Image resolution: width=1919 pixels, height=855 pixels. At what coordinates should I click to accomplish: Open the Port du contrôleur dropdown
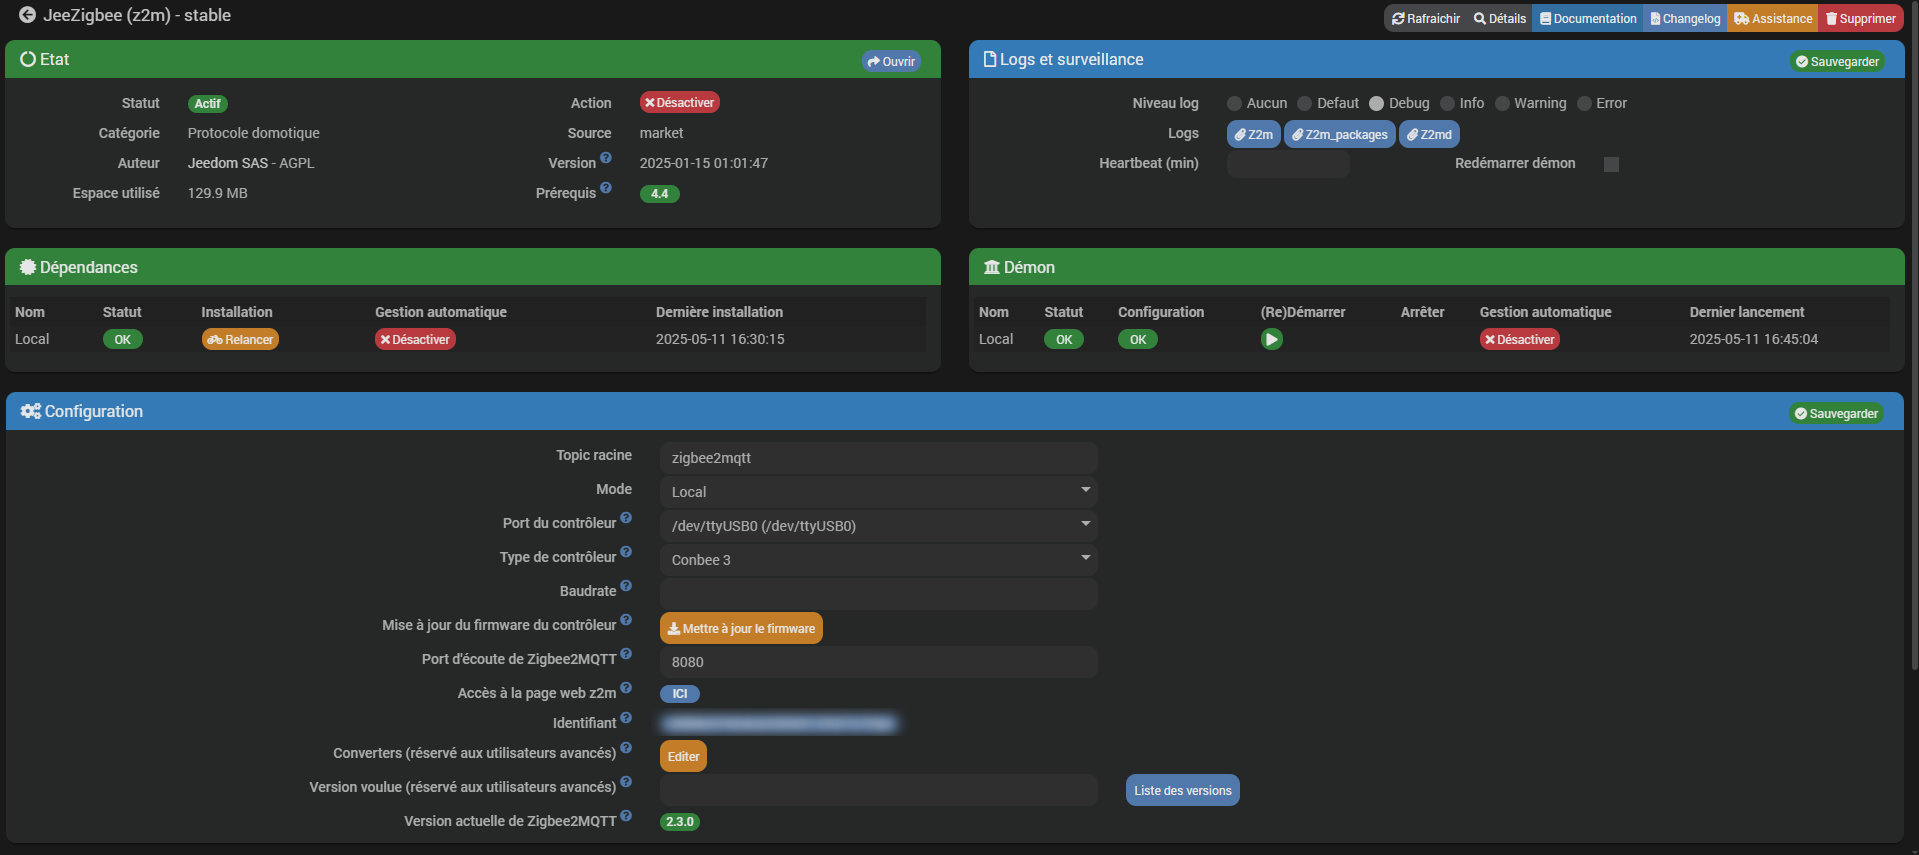[x=878, y=525]
